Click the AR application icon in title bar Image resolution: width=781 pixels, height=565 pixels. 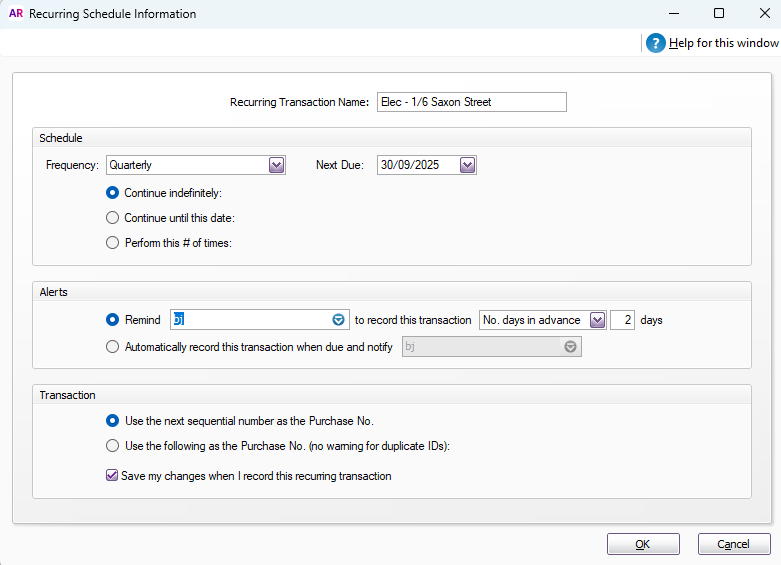pos(15,14)
